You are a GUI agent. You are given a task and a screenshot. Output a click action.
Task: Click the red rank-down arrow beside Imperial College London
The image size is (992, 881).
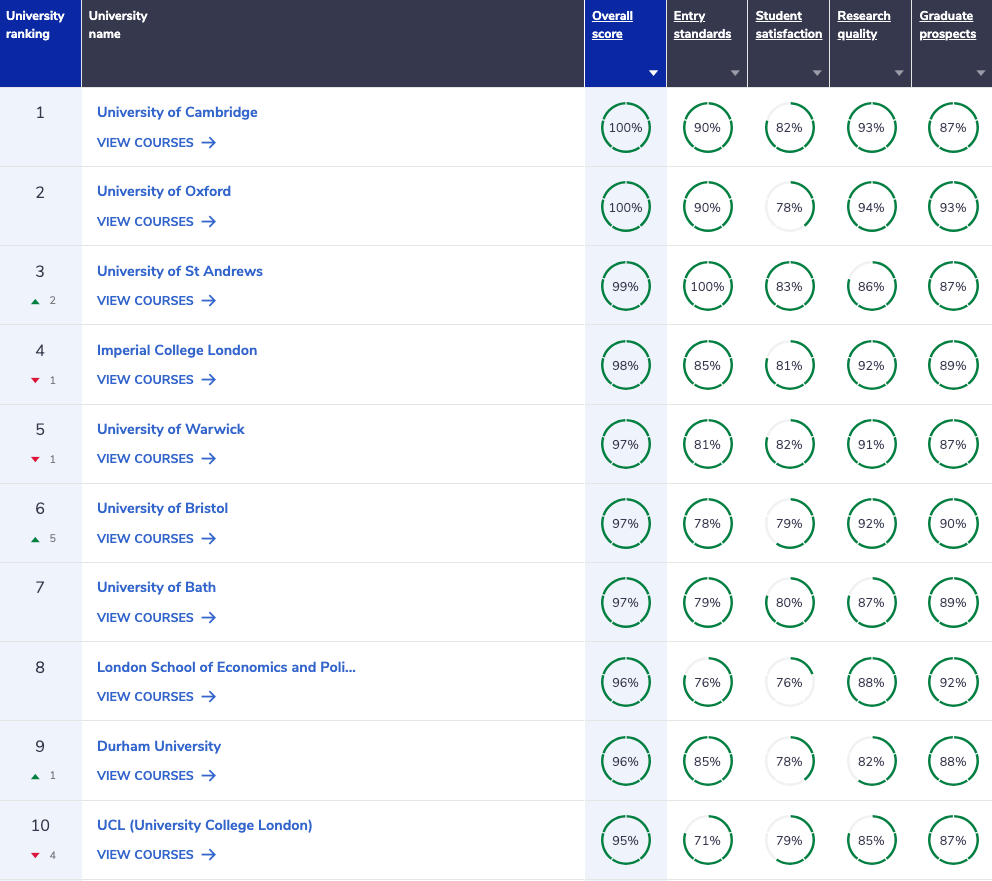(33, 380)
